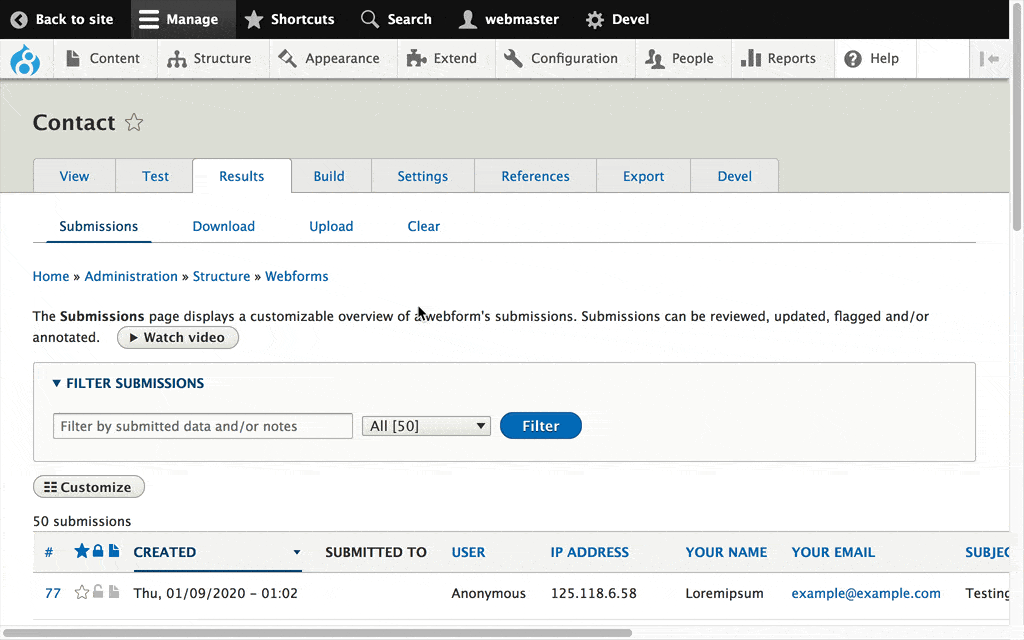The height and width of the screenshot is (640, 1024).
Task: Click the Watch video button
Action: 178,338
